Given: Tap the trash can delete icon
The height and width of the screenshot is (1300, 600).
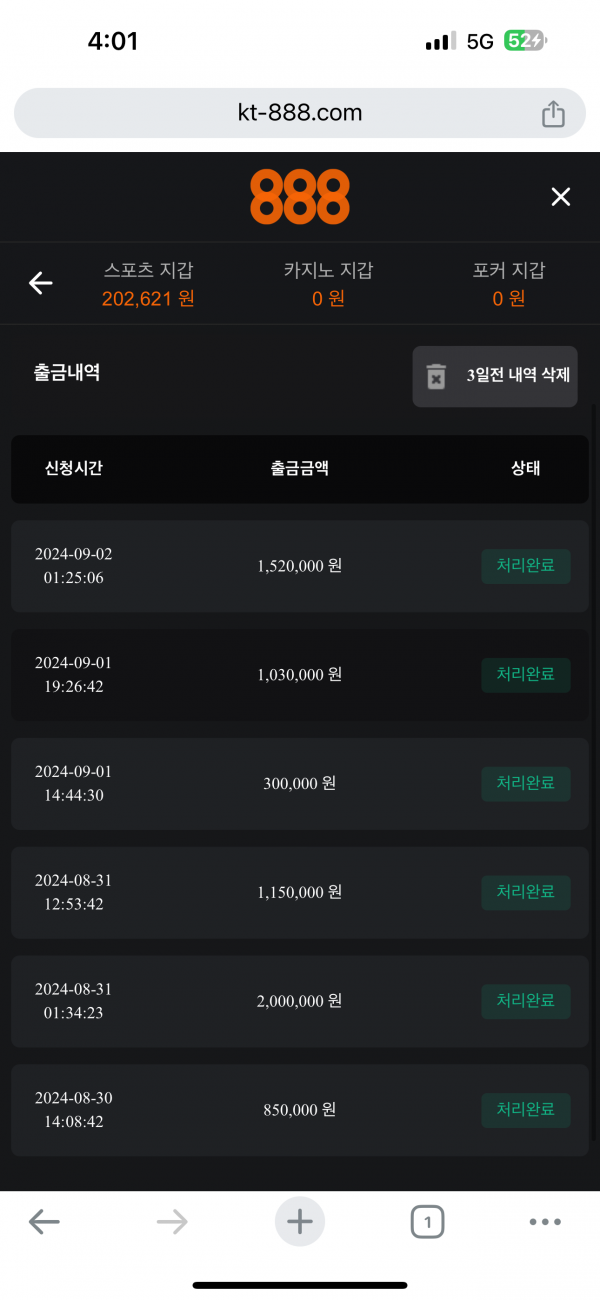Looking at the screenshot, I should [436, 377].
